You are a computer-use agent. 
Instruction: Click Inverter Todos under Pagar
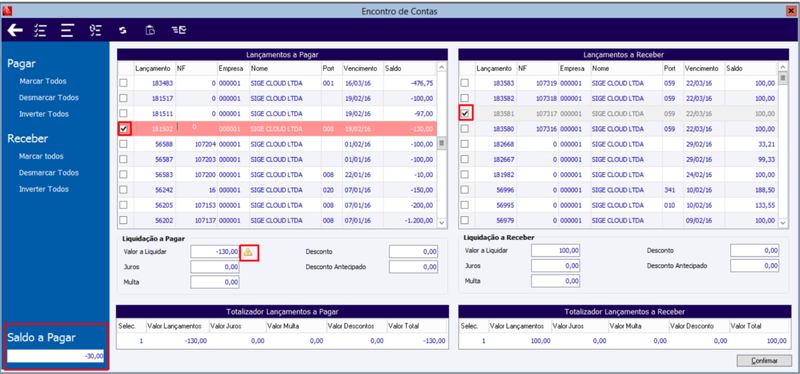(x=44, y=114)
